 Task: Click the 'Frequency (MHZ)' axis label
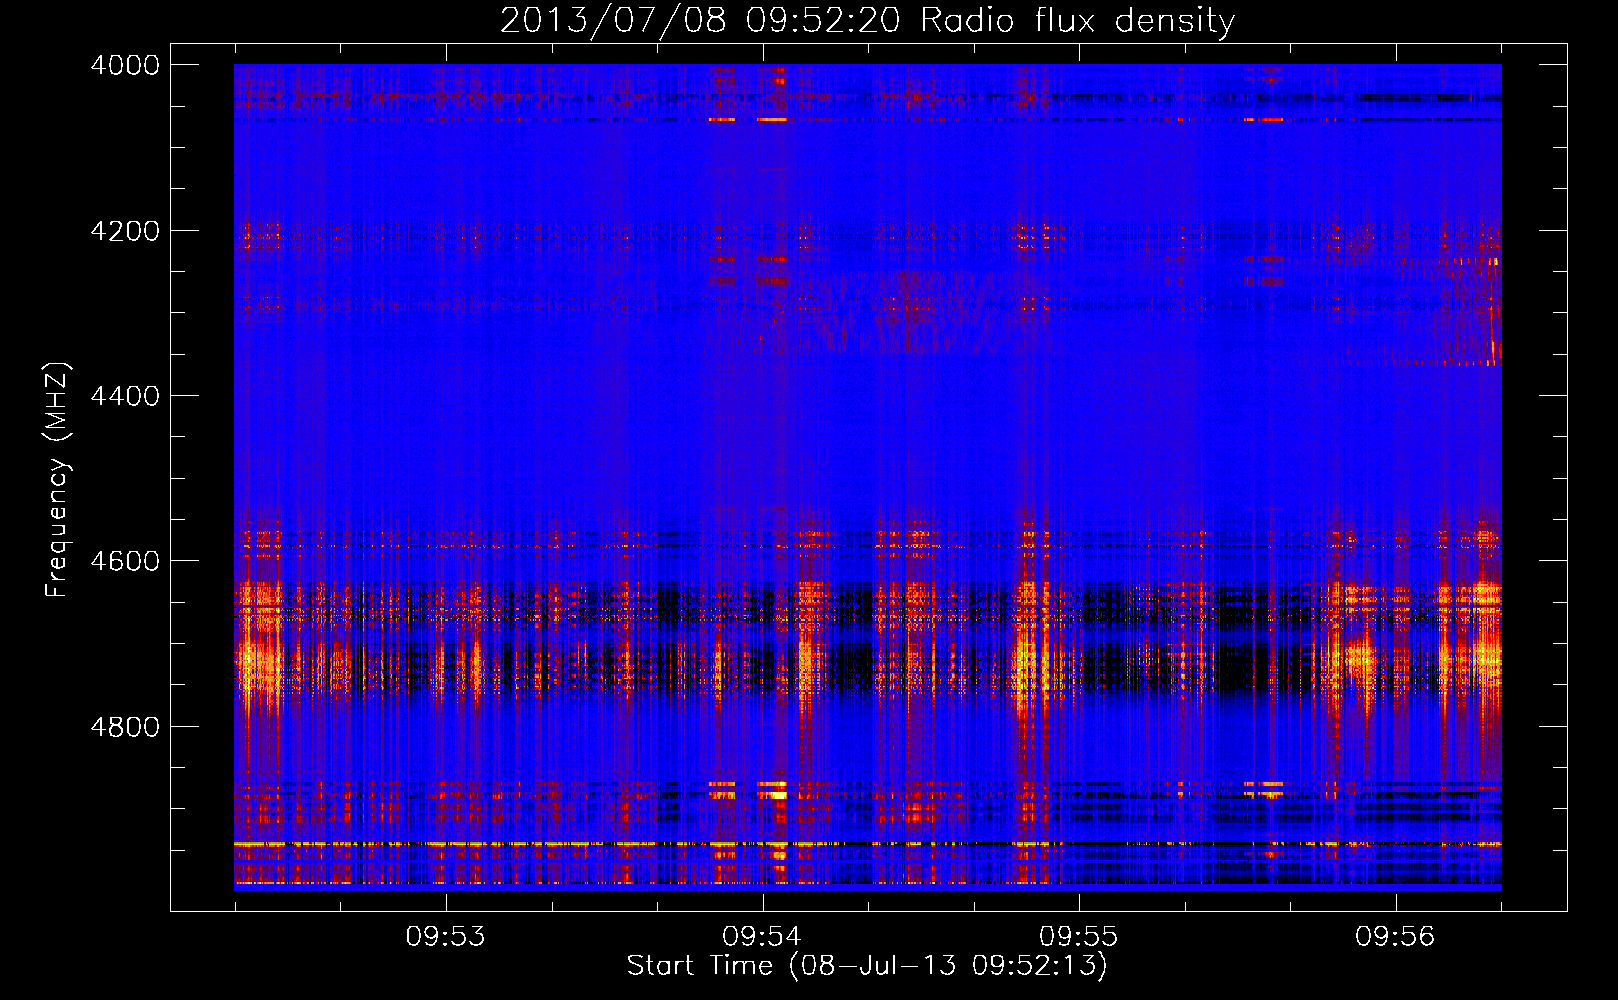(x=57, y=480)
